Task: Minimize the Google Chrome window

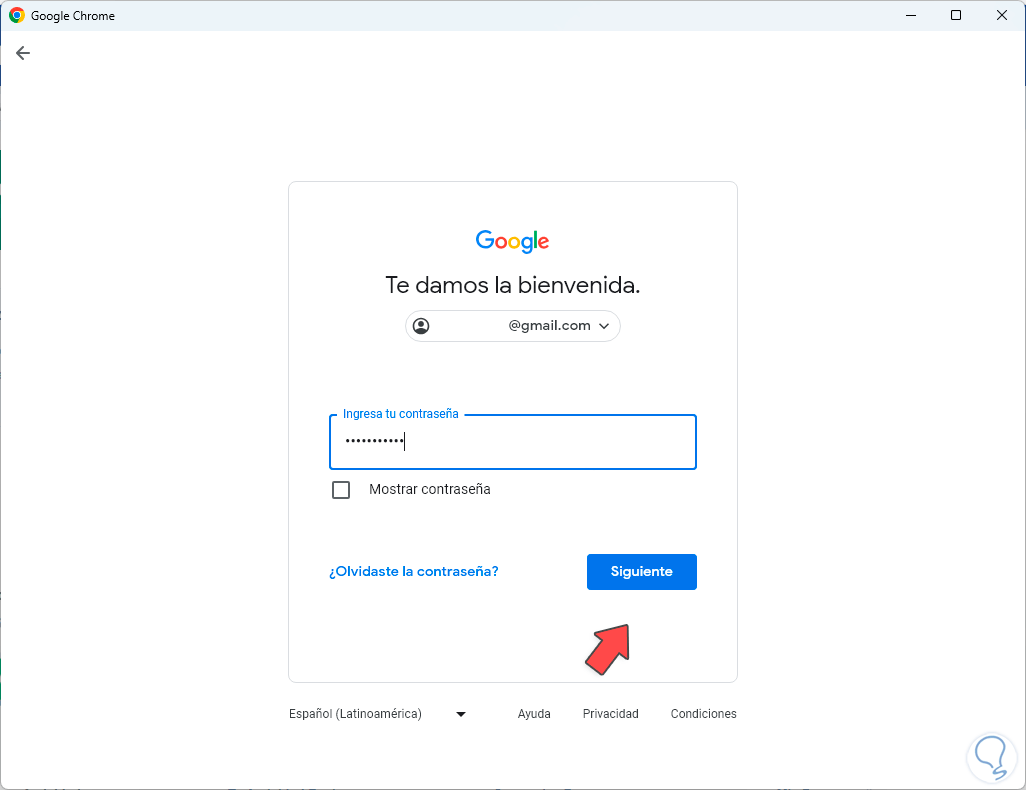Action: pos(910,15)
